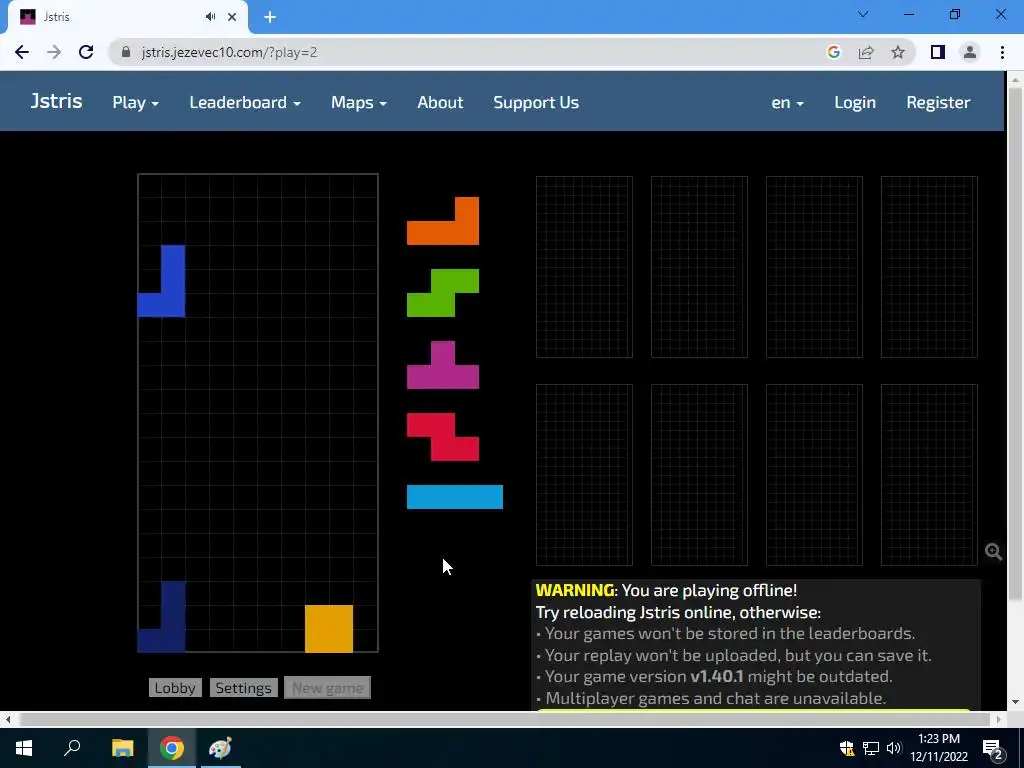Click the volume tray icon
1024x768 pixels.
[x=894, y=748]
